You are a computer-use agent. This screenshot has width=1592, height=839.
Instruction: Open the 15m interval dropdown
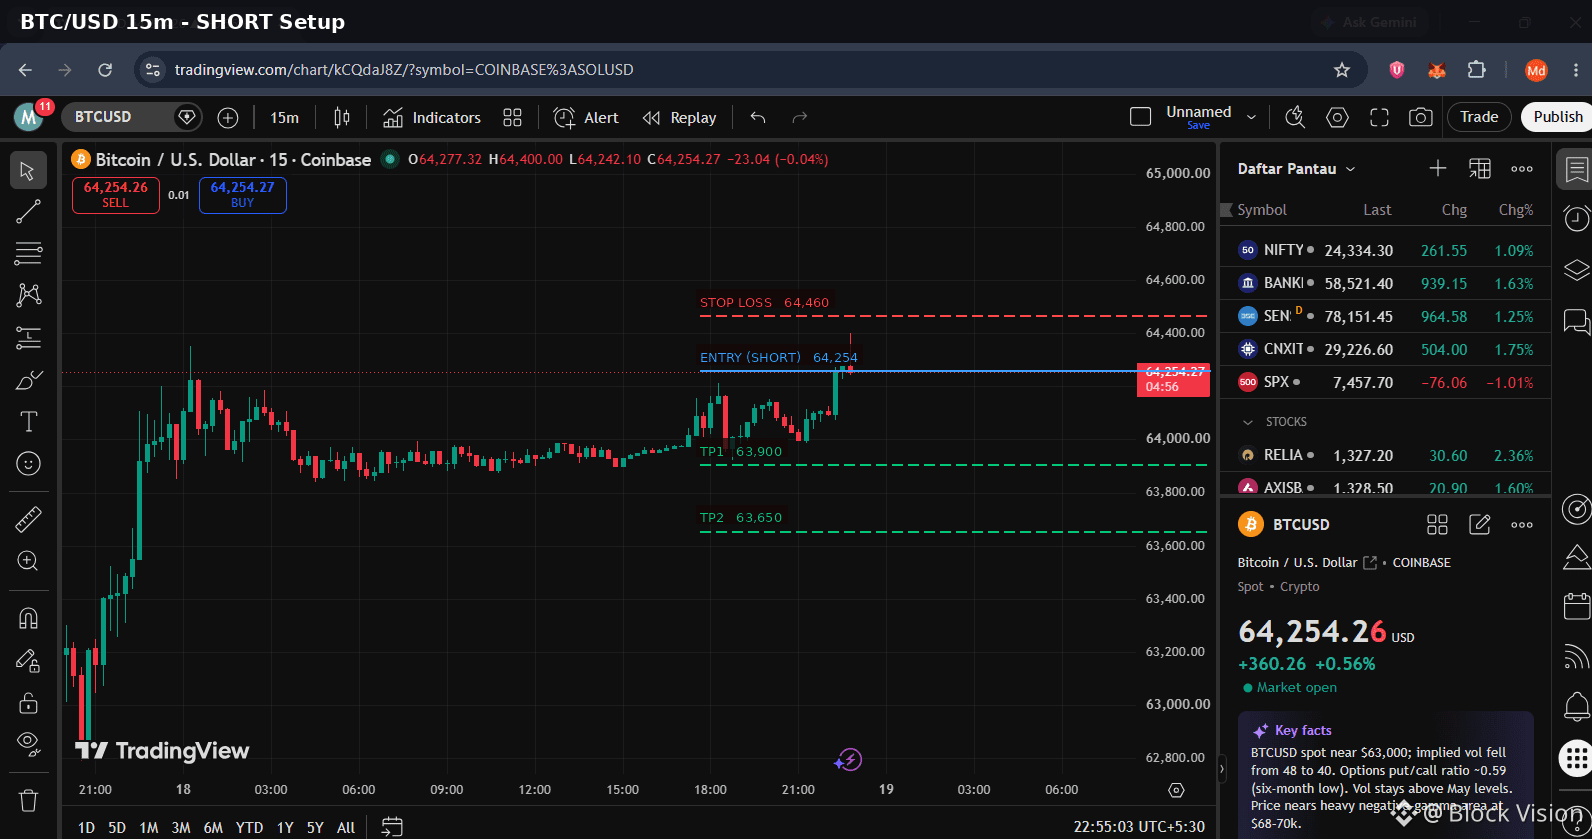pos(285,118)
